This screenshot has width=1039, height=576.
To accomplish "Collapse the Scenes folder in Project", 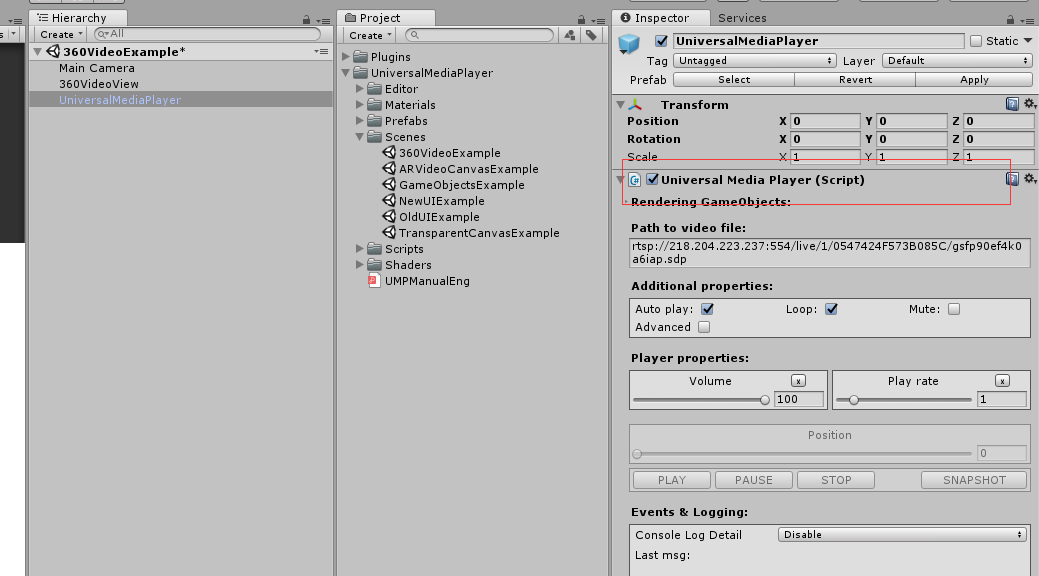I will (358, 137).
